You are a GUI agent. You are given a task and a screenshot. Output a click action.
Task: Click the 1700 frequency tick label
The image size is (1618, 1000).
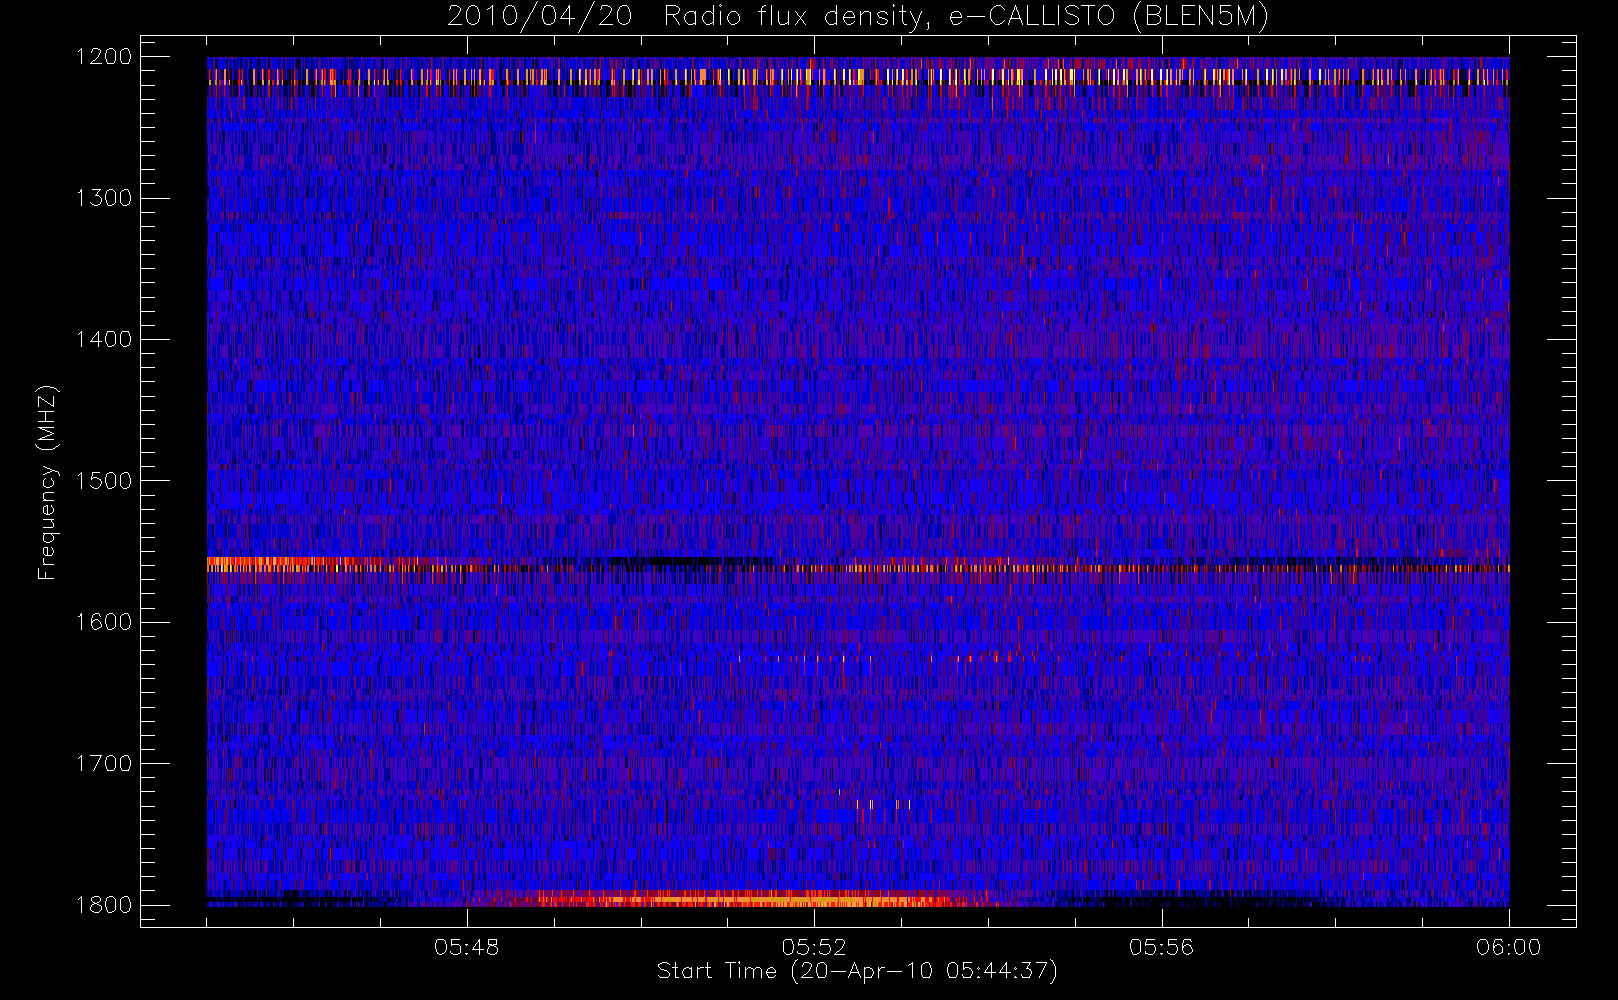[x=104, y=764]
